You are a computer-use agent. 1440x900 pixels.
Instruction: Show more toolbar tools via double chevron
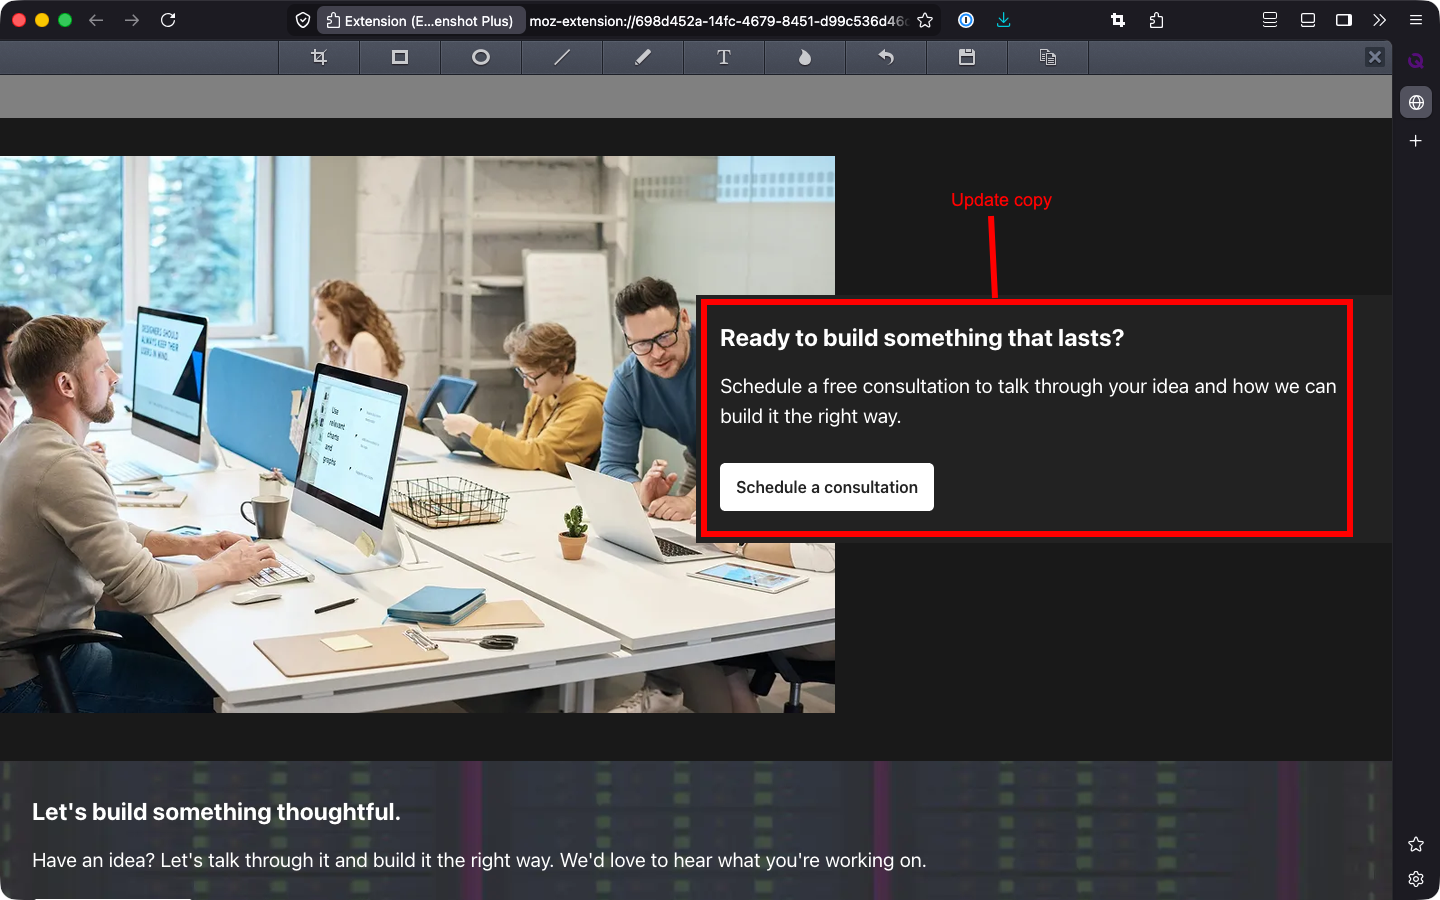[1380, 20]
